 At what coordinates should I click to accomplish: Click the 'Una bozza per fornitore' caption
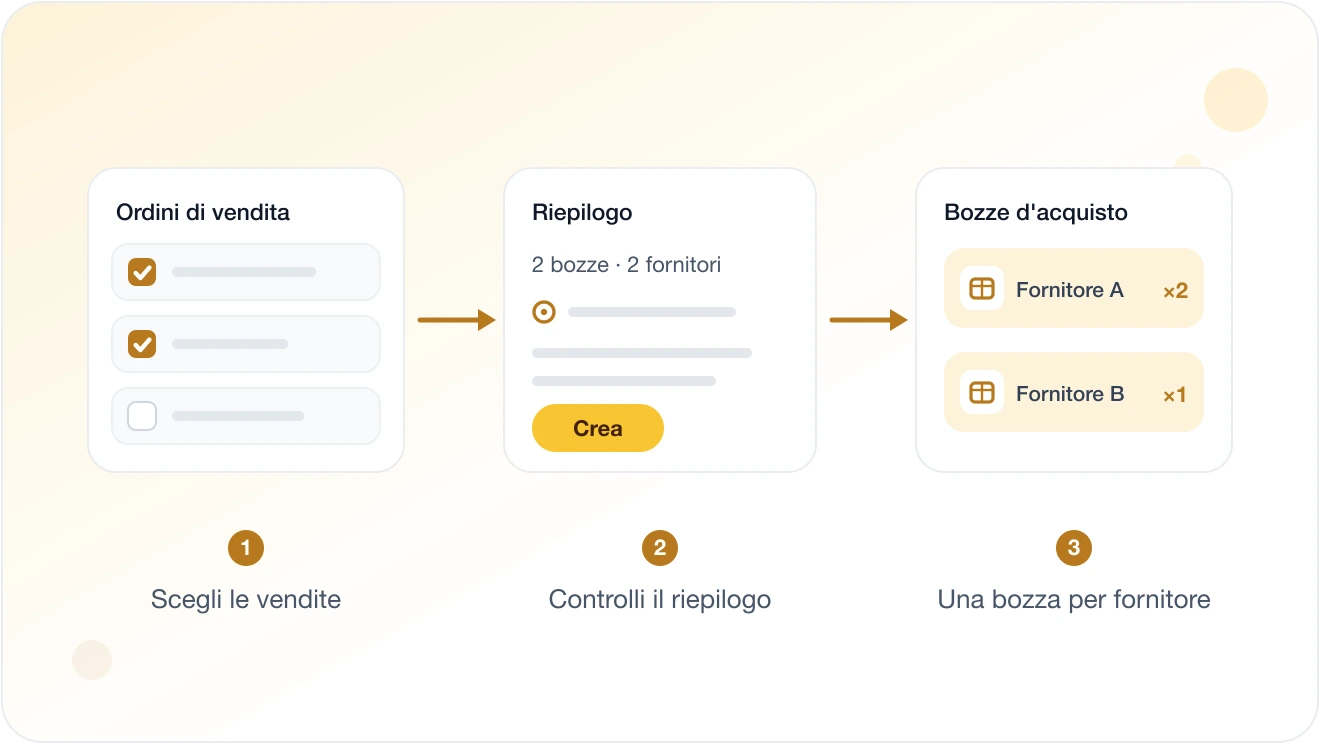1074,600
